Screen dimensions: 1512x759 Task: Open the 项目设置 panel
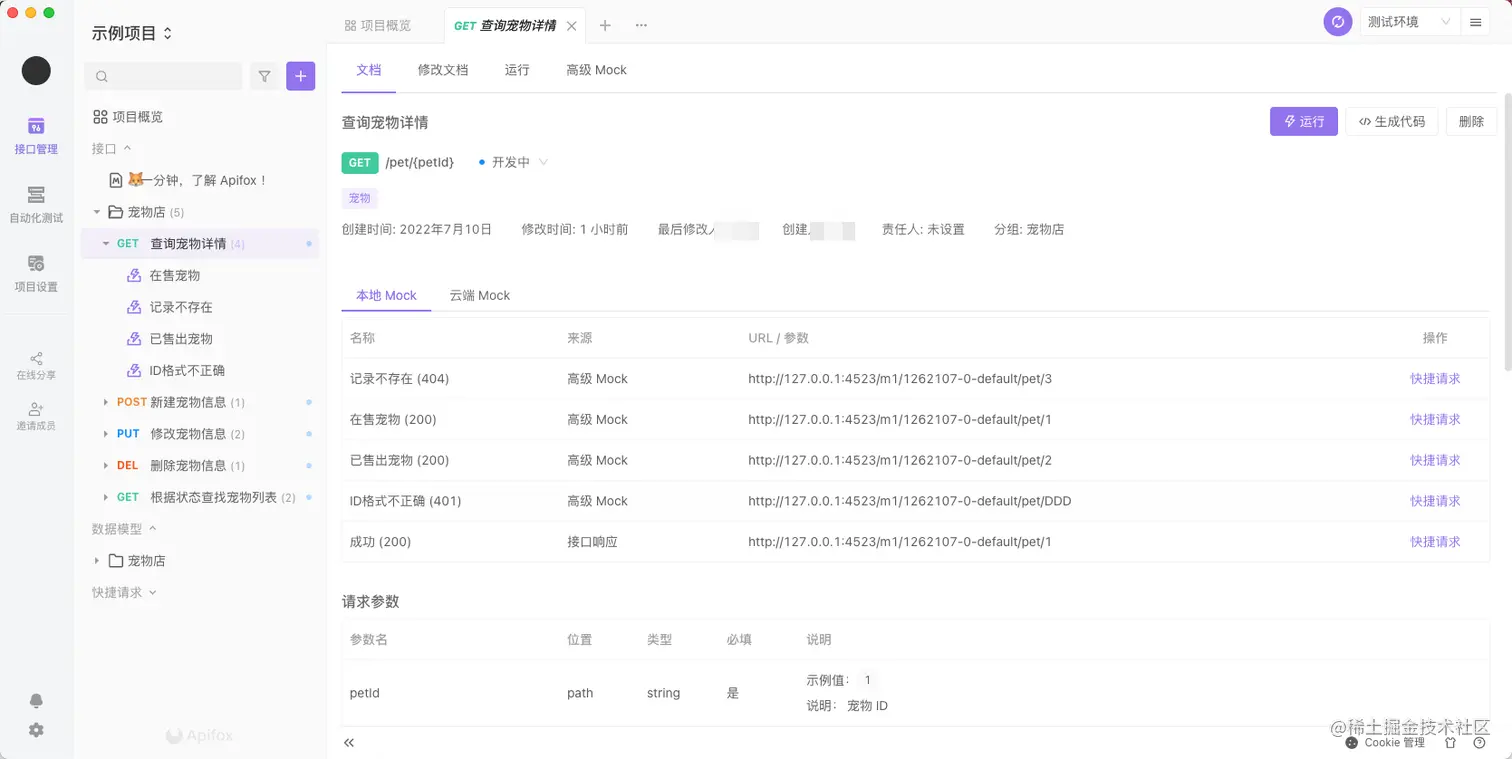[x=36, y=272]
